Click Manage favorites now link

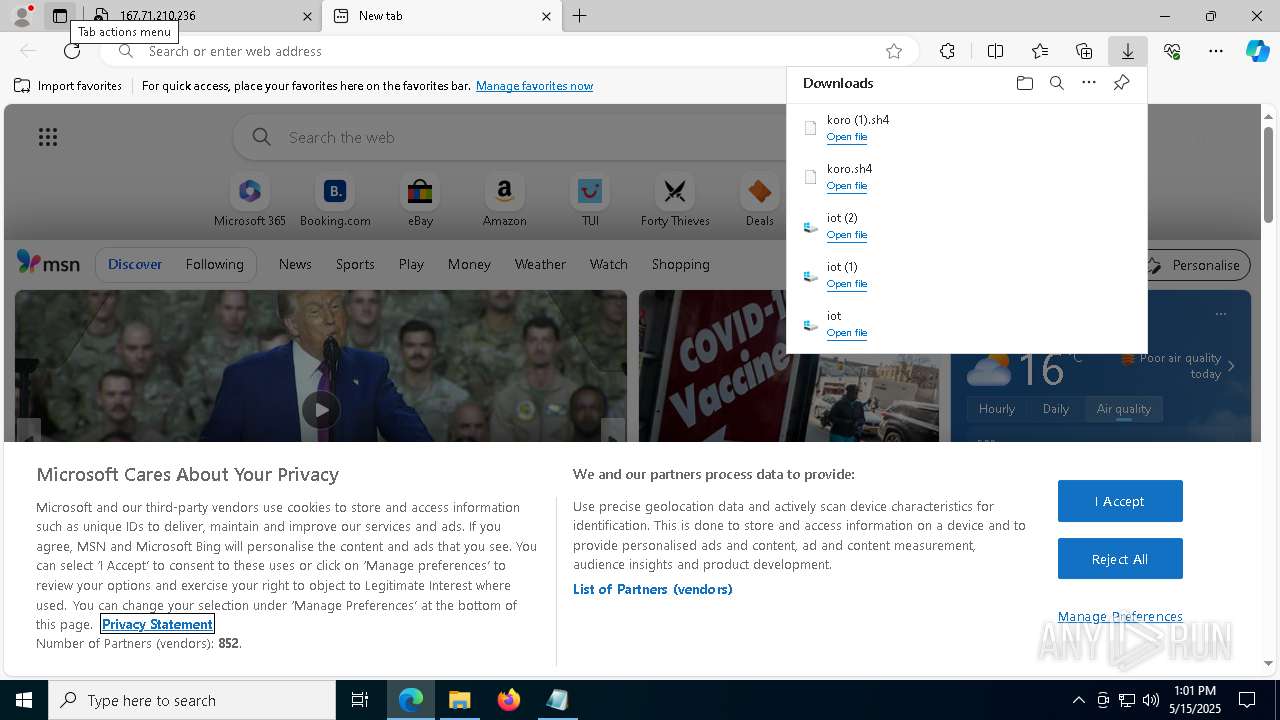click(534, 86)
